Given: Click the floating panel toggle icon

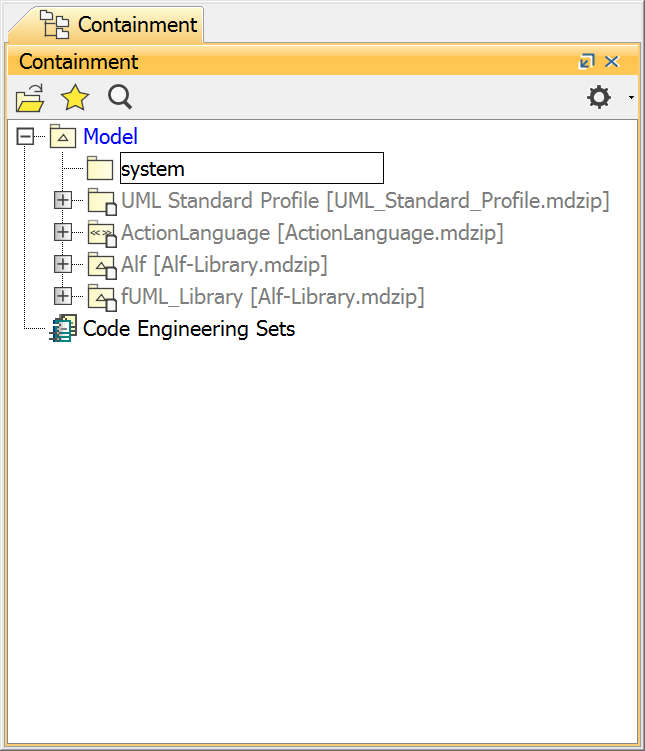Looking at the screenshot, I should [587, 62].
